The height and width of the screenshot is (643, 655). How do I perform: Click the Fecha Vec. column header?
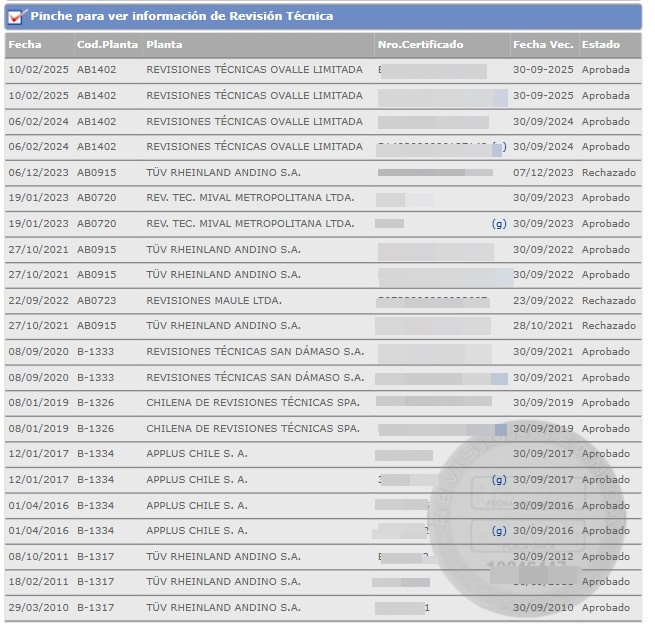click(543, 45)
